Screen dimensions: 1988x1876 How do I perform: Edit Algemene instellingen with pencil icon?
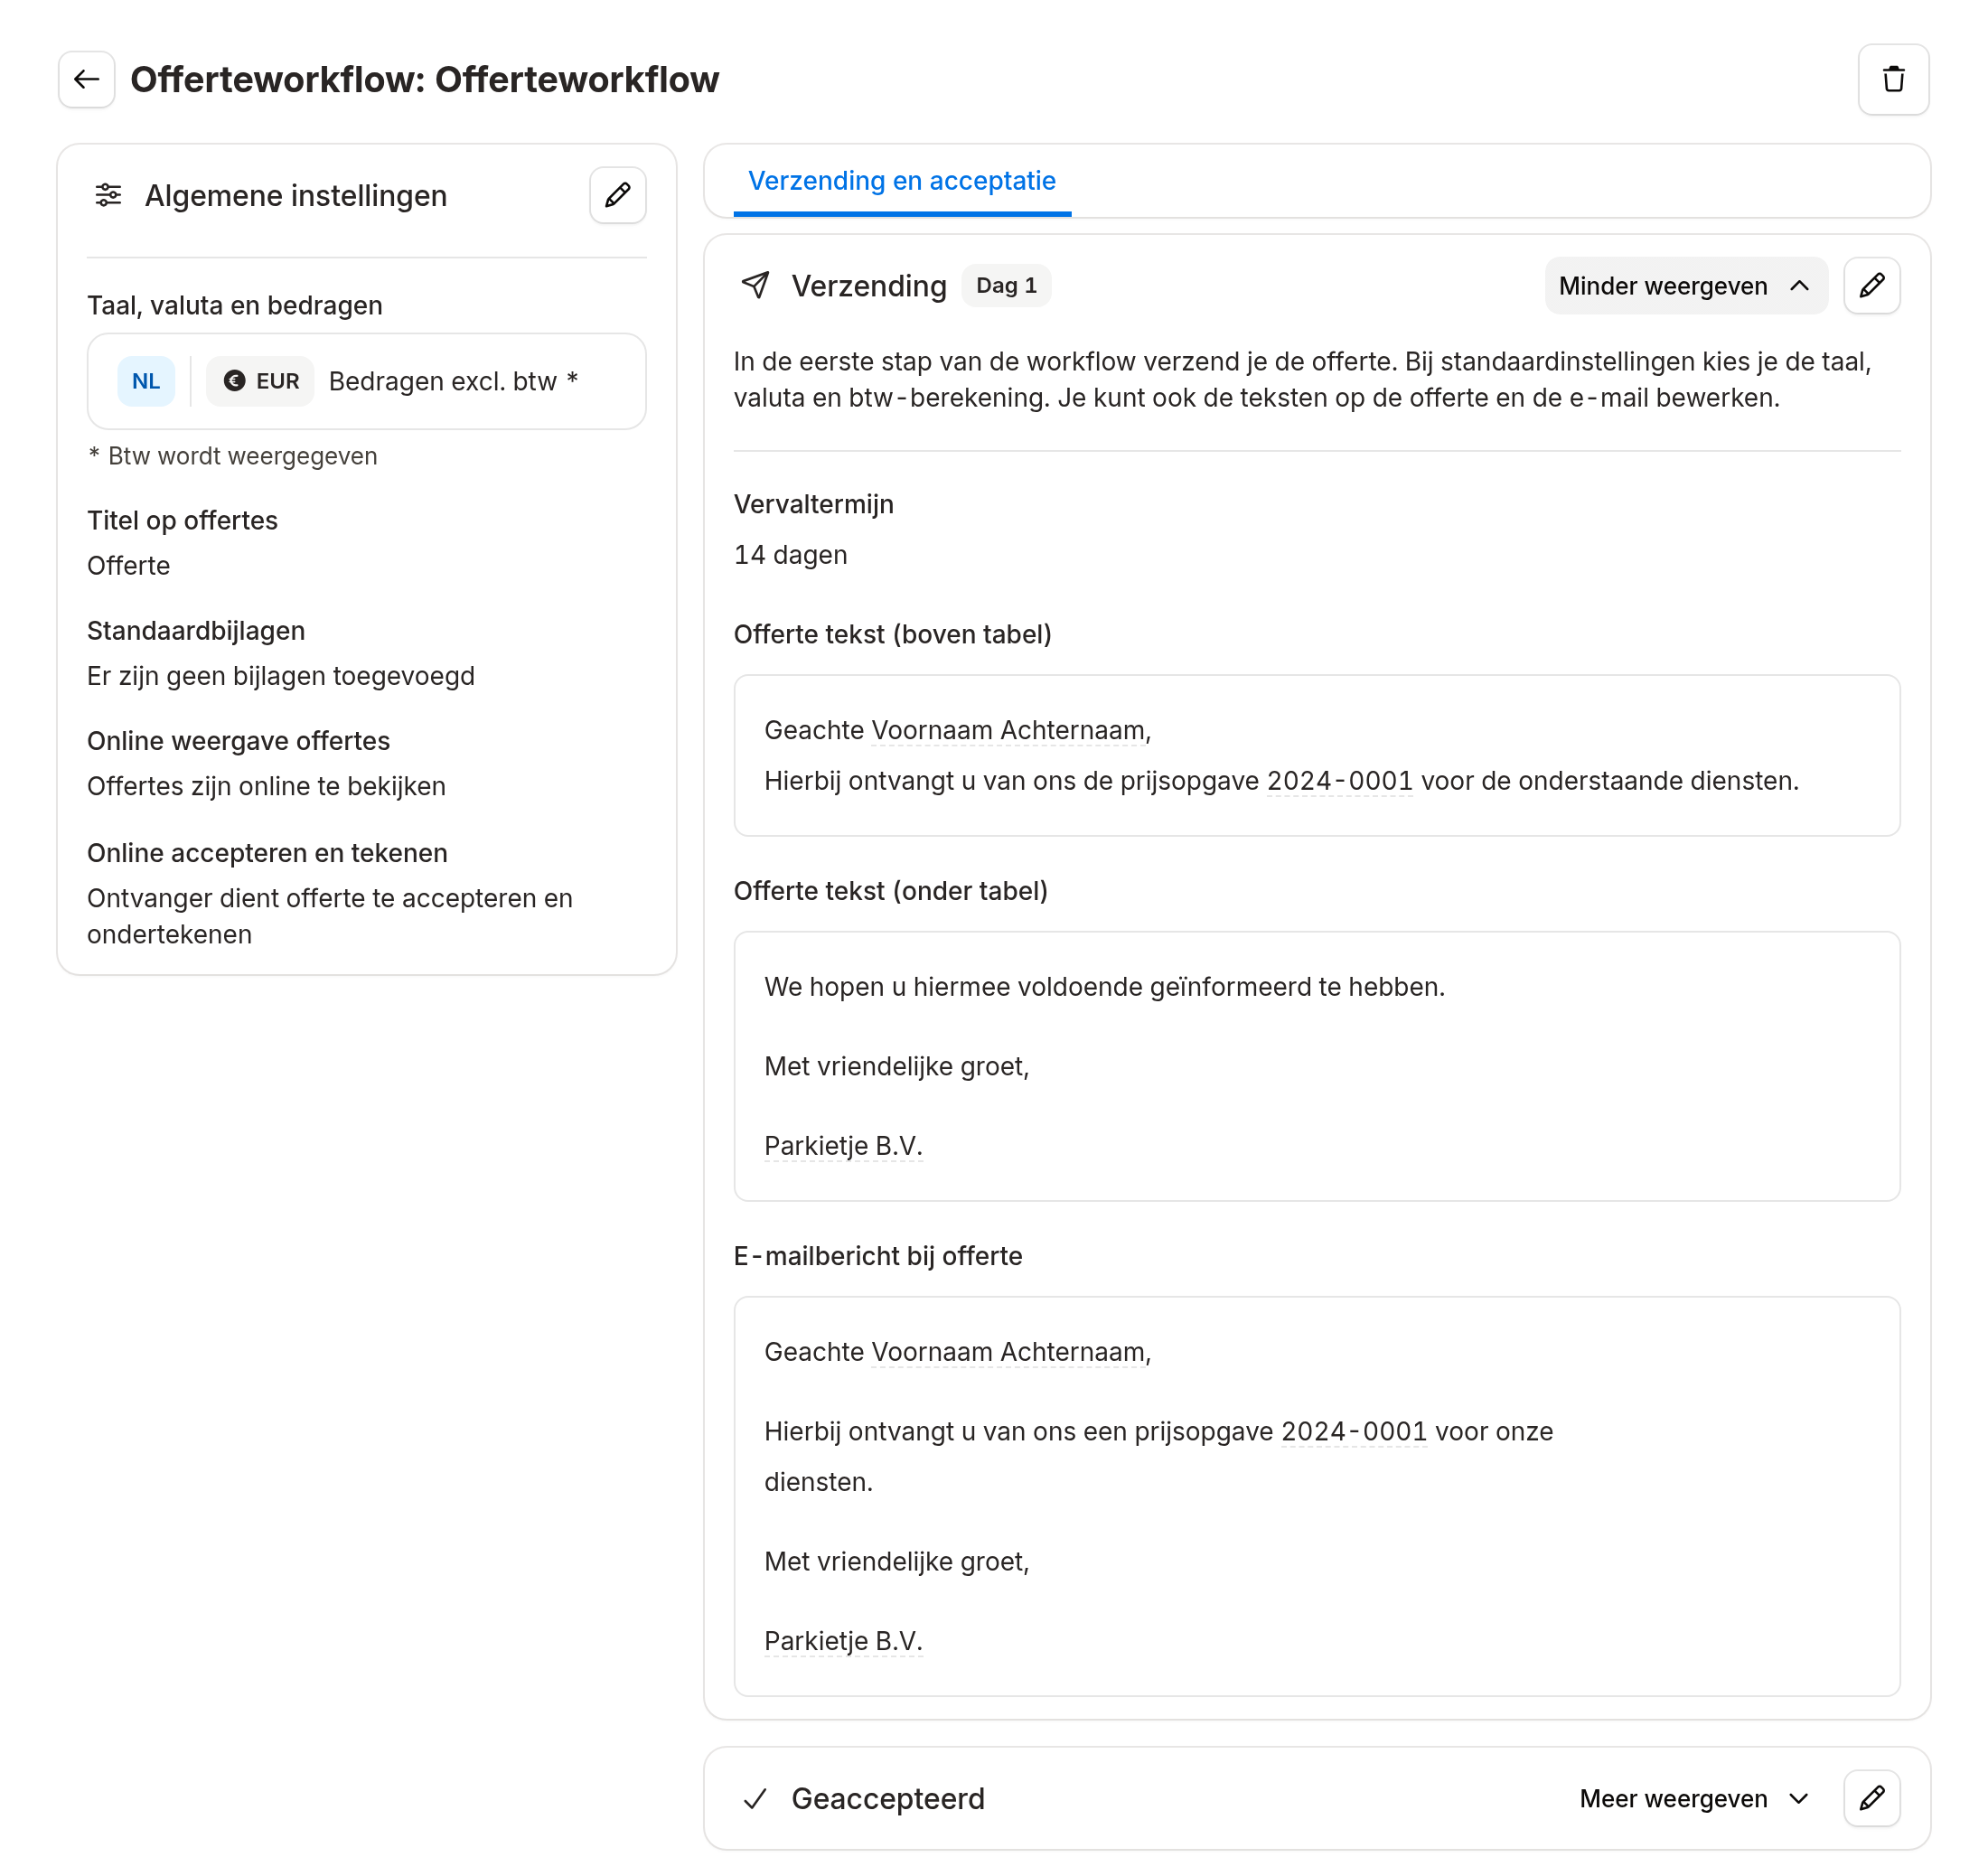617,195
